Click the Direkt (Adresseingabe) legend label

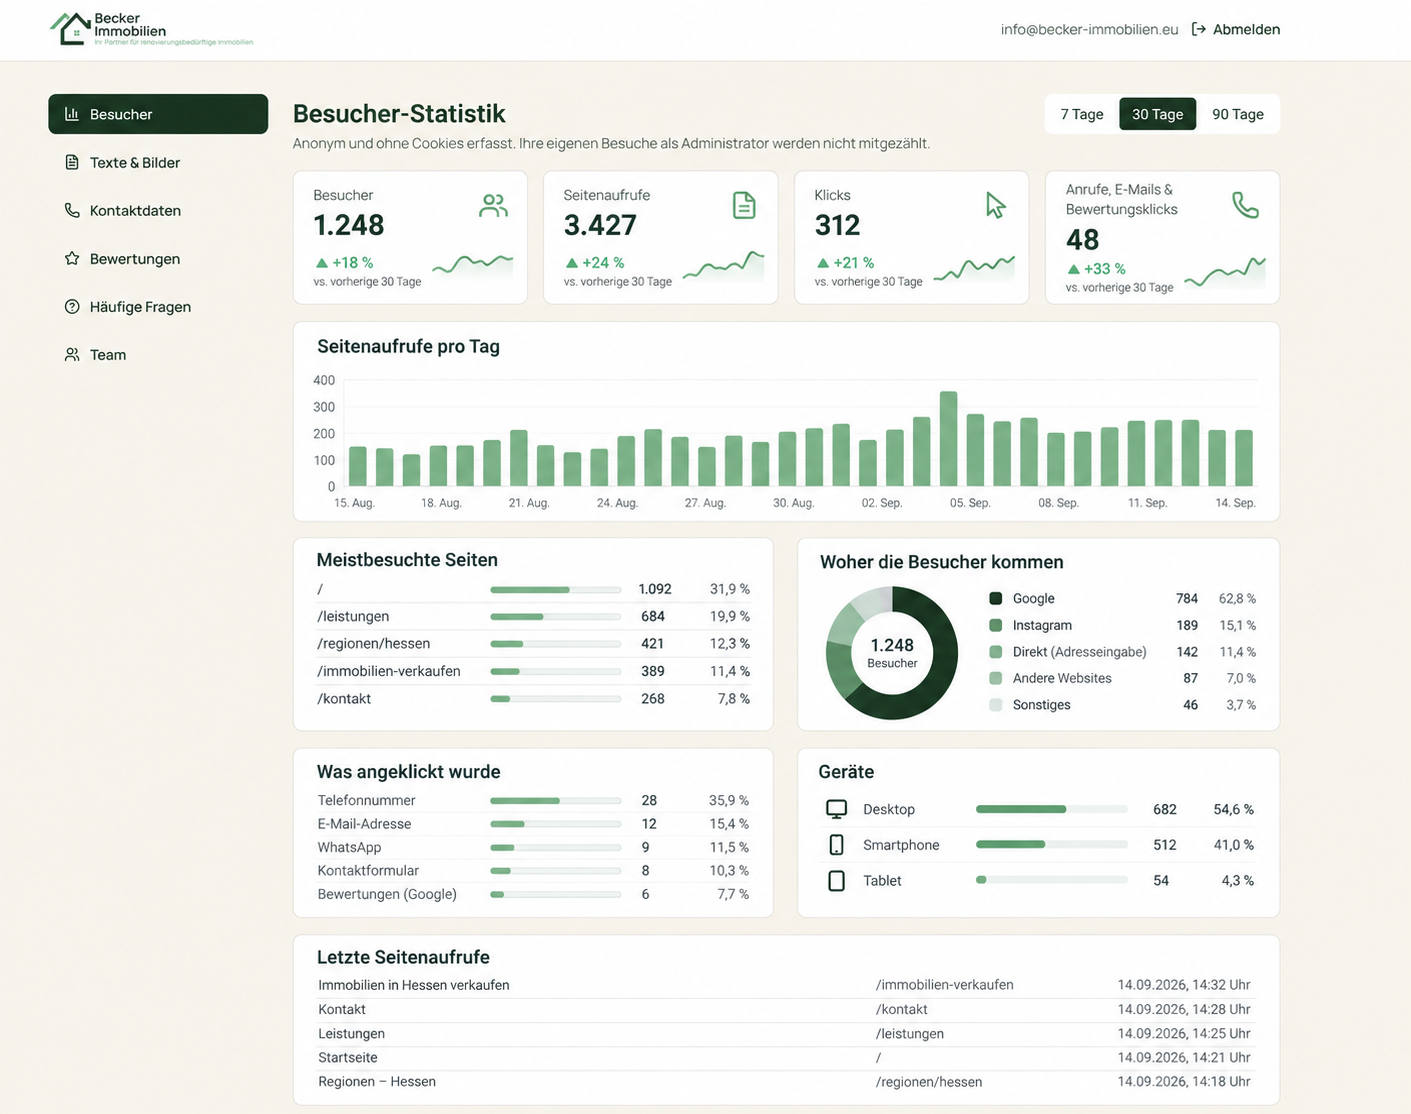pyautogui.click(x=1080, y=652)
